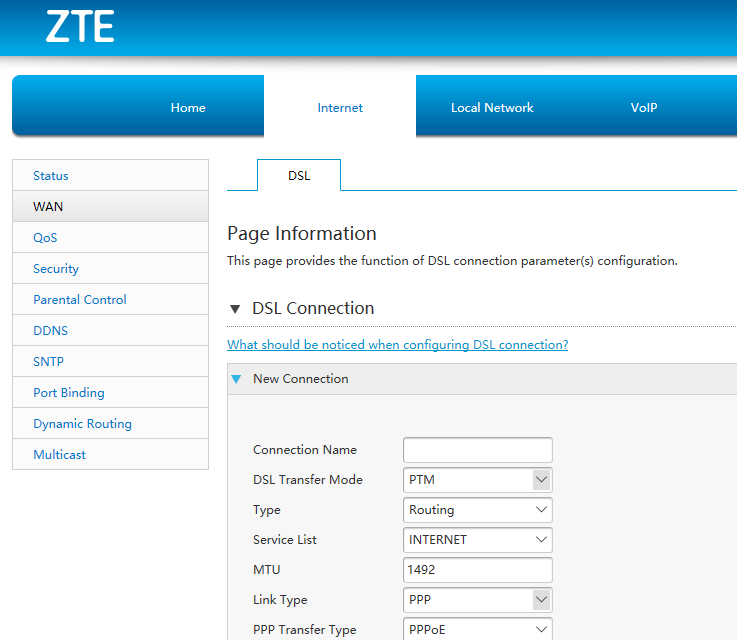Open the Link Type dropdown

[x=478, y=600]
